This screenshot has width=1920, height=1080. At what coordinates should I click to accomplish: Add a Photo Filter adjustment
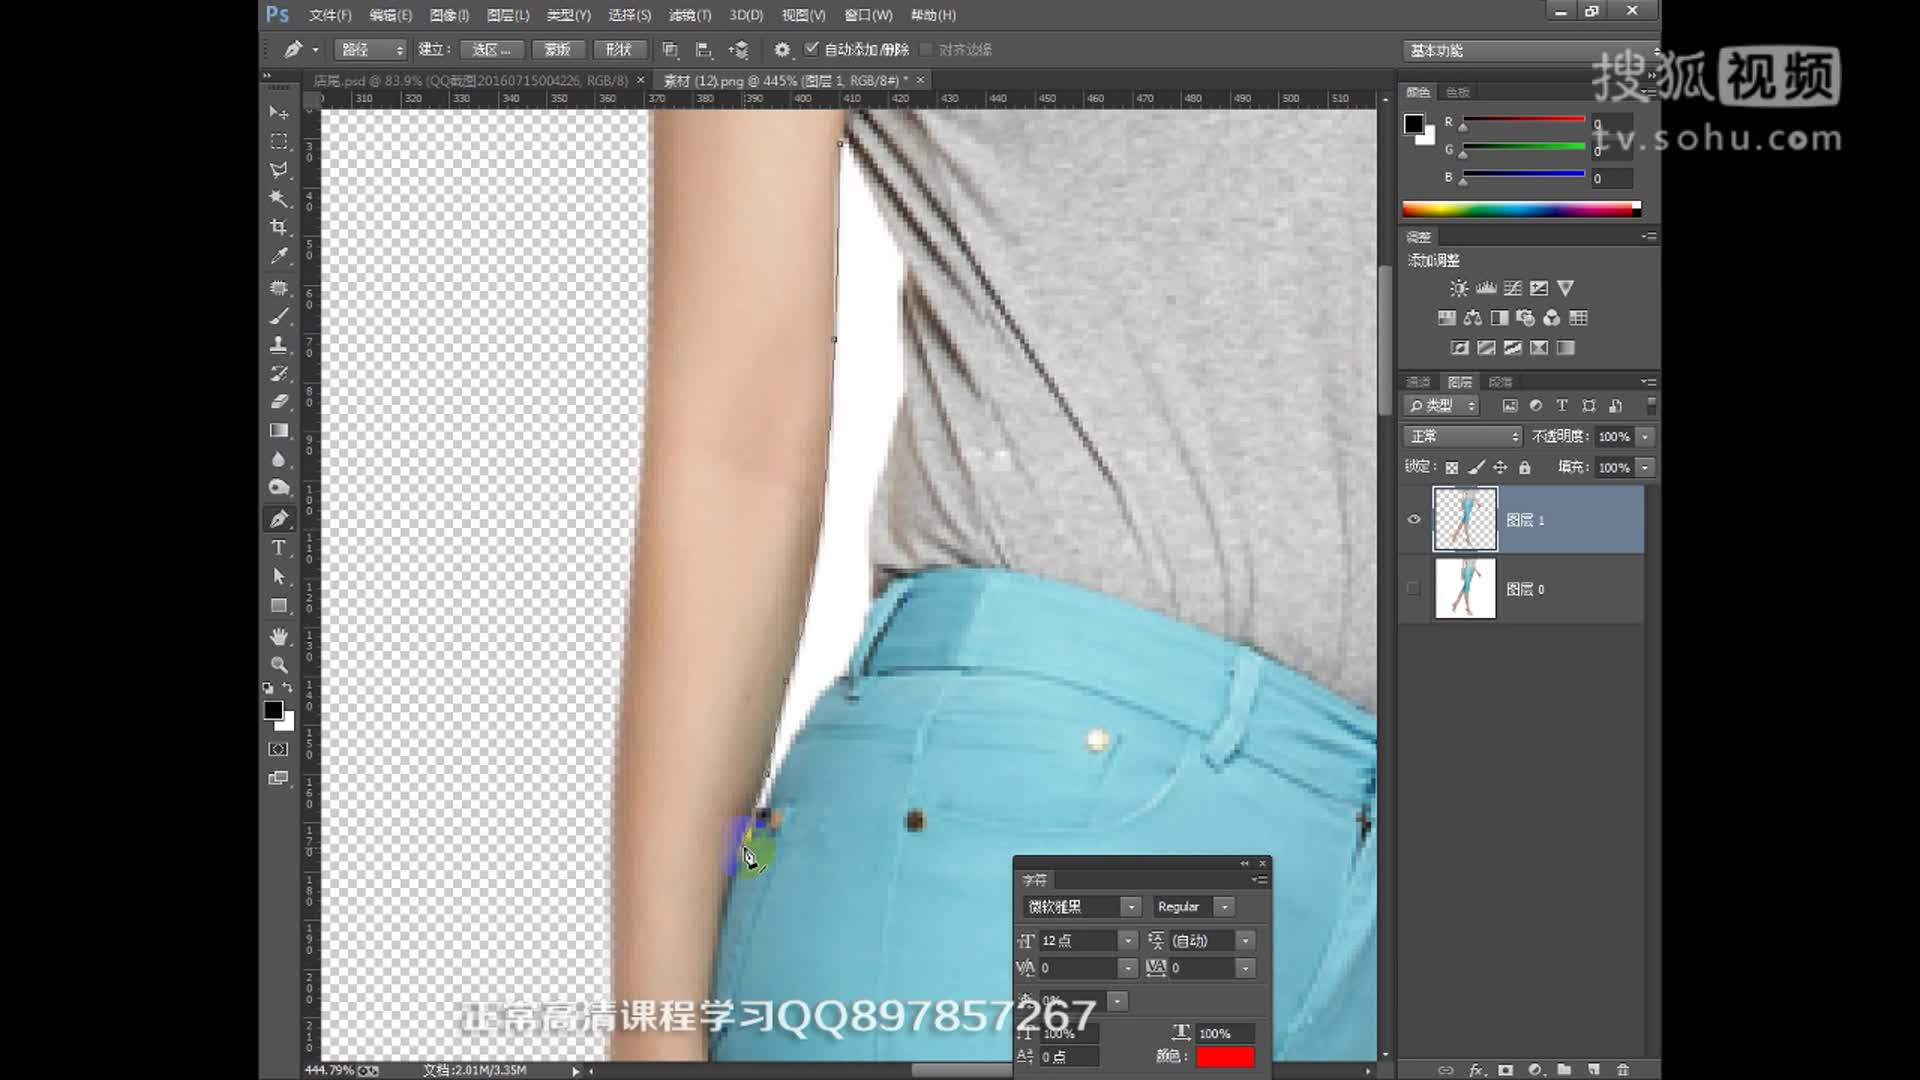click(1525, 318)
